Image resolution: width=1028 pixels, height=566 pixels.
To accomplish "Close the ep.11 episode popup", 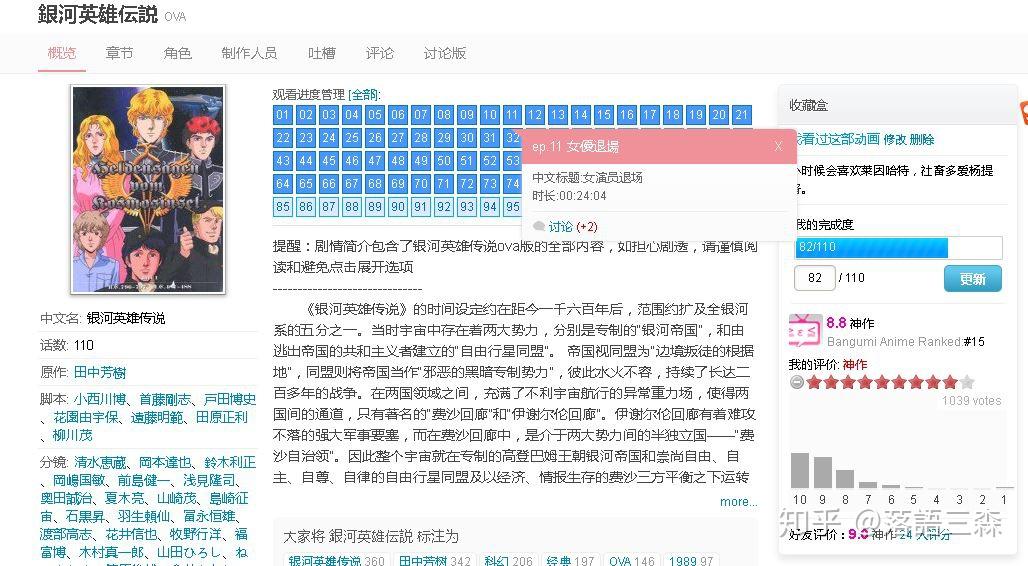I will (x=778, y=146).
